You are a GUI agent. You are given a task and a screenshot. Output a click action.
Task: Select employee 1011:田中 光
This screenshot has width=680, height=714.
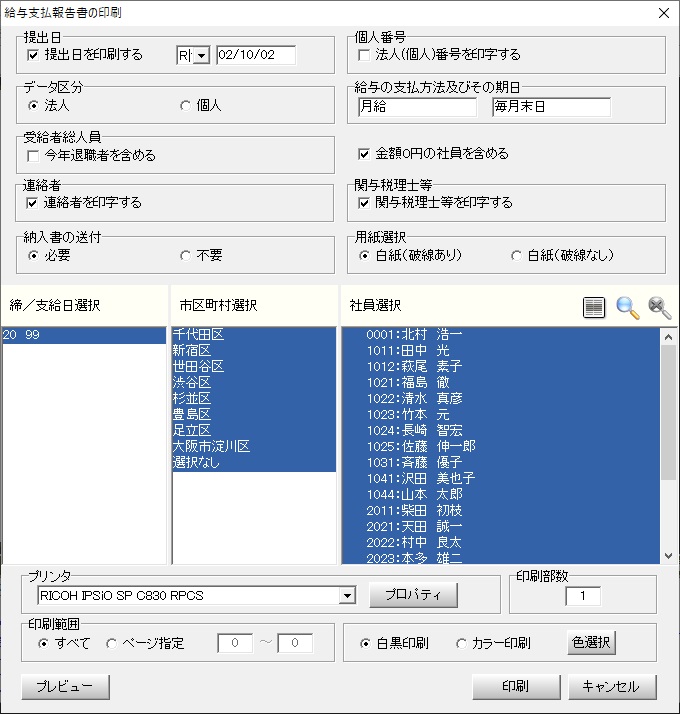pos(501,351)
